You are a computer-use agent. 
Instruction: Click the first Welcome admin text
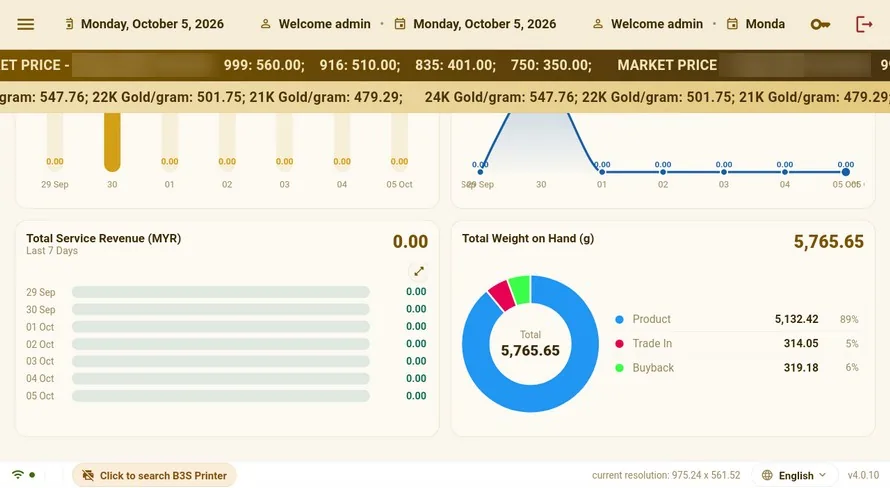tap(324, 24)
